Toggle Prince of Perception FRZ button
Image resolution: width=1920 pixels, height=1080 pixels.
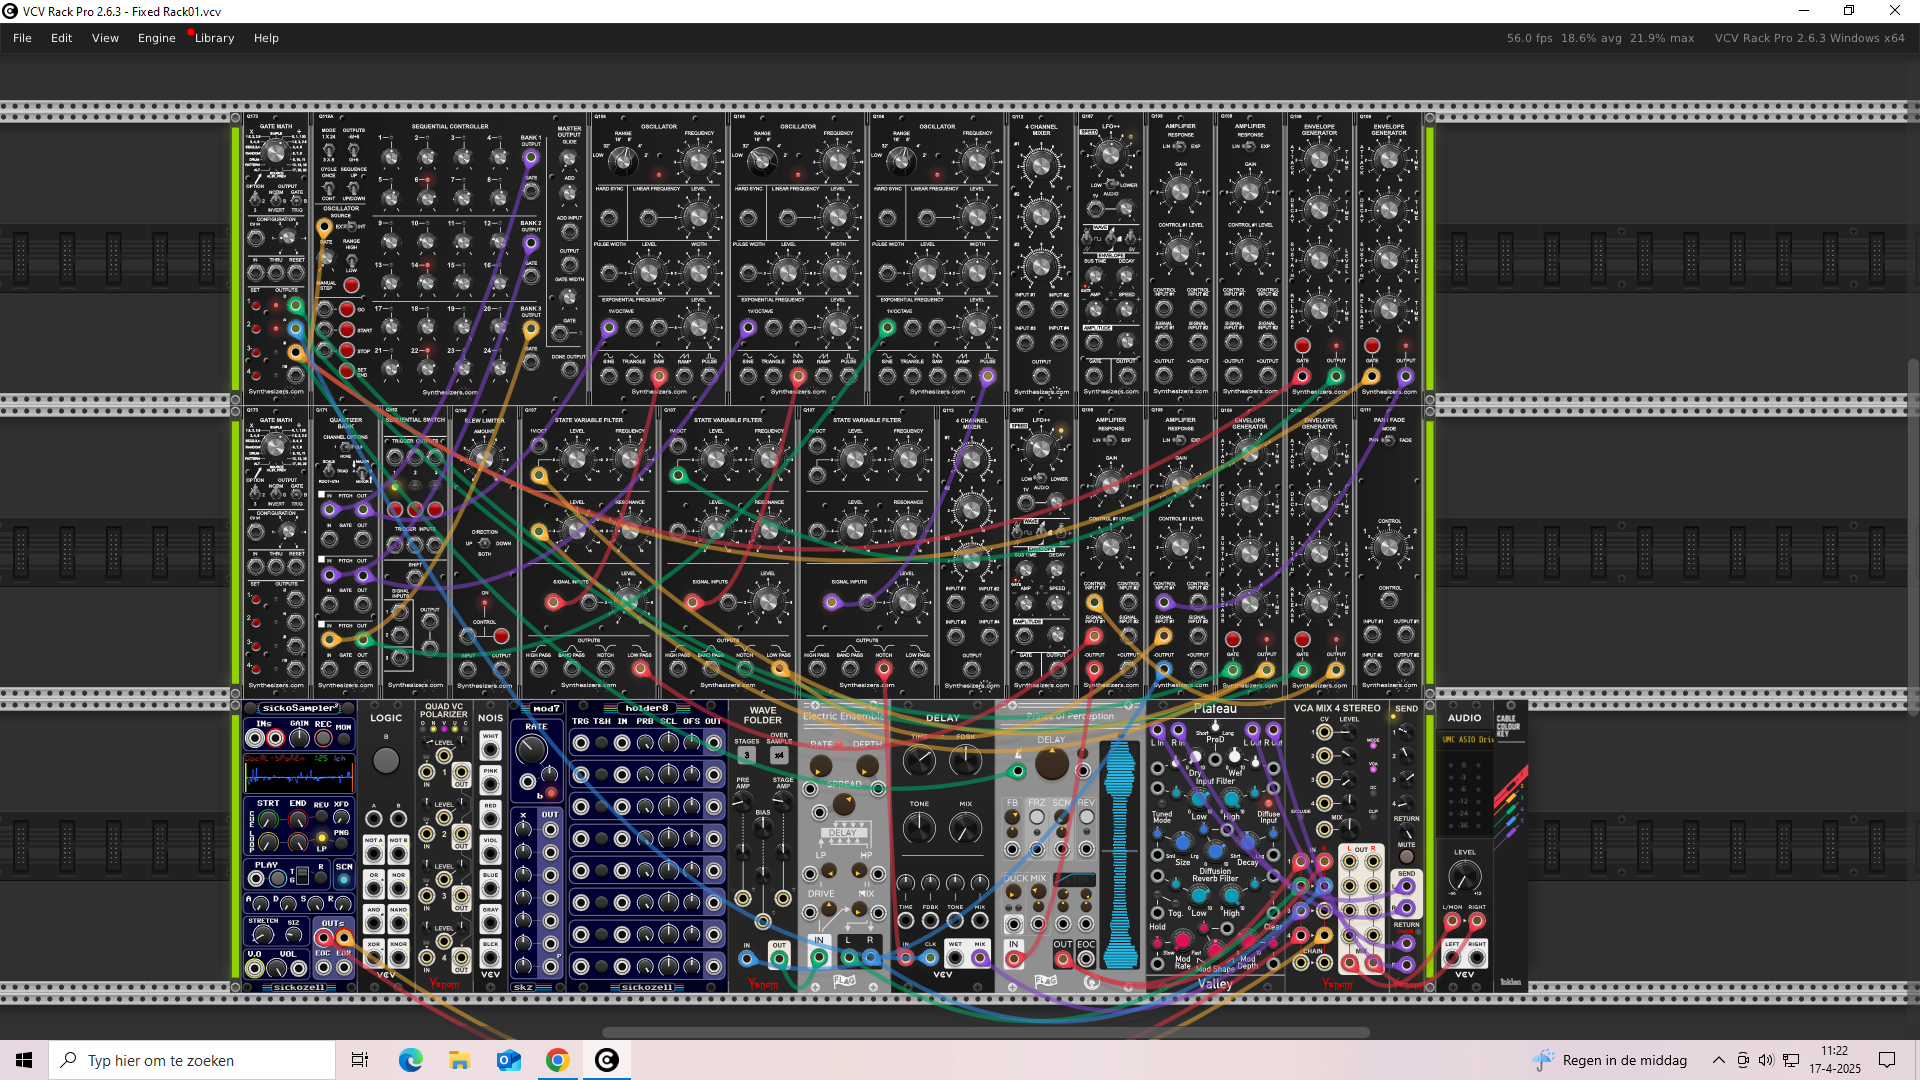click(1037, 817)
